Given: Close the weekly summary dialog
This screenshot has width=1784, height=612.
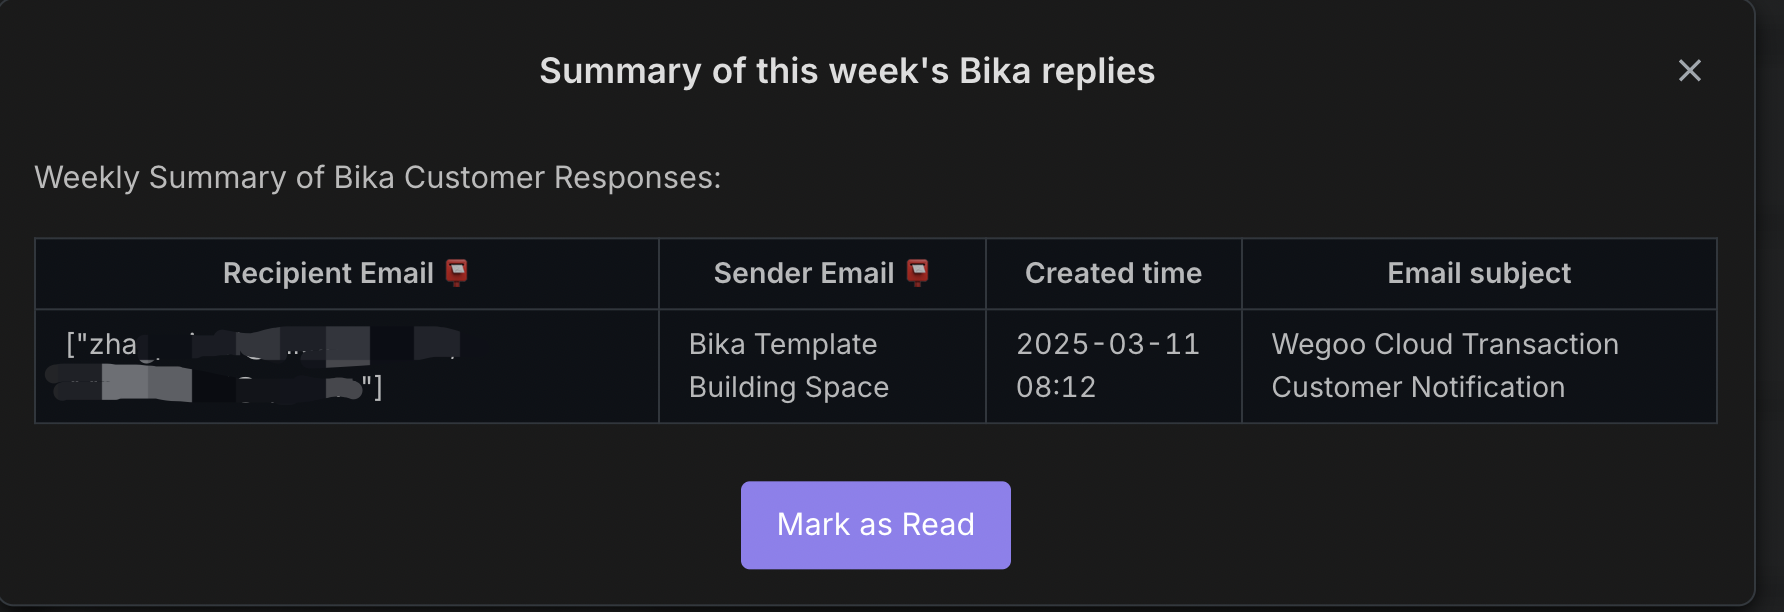Looking at the screenshot, I should coord(1689,71).
